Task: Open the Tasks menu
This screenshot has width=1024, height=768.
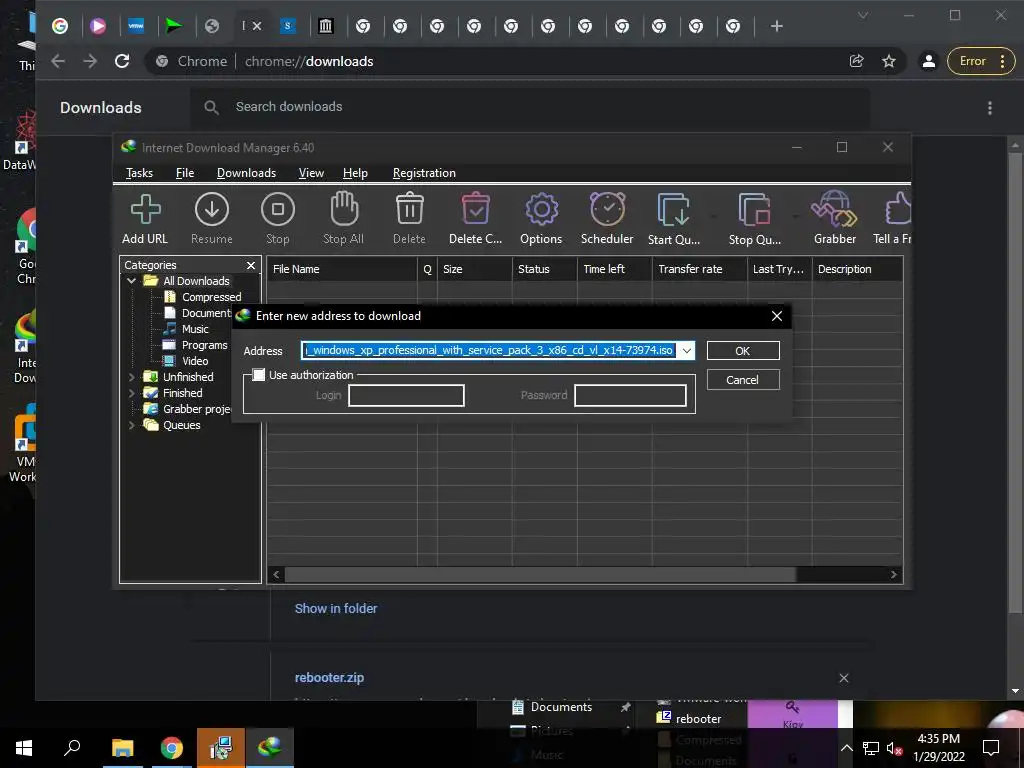Action: tap(139, 173)
